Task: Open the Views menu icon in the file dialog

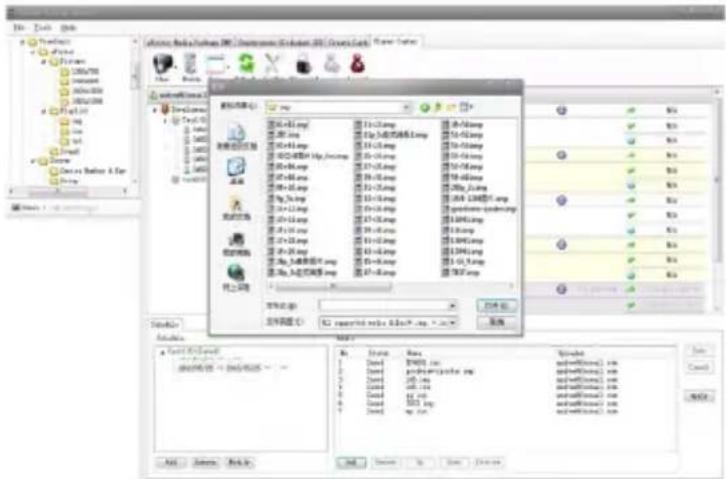Action: 466,107
